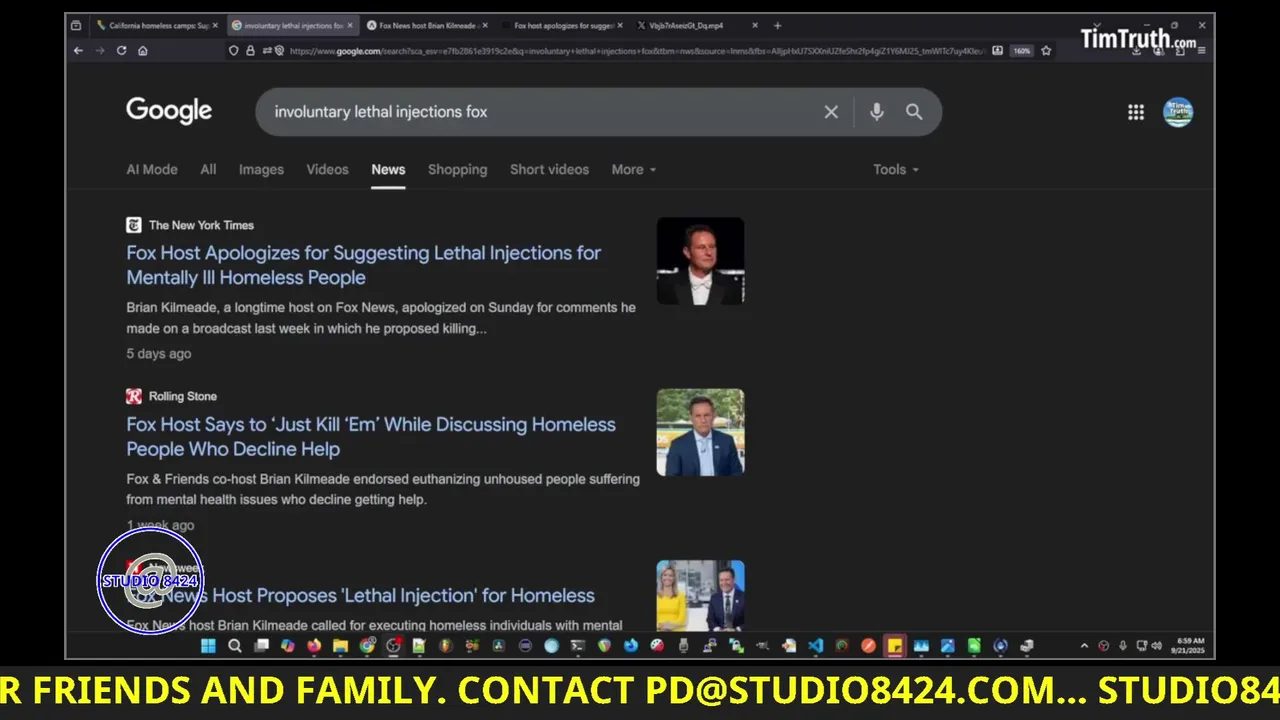This screenshot has height=720, width=1280.
Task: Open Fox Host Apologizes for Suggesting article
Action: [363, 265]
